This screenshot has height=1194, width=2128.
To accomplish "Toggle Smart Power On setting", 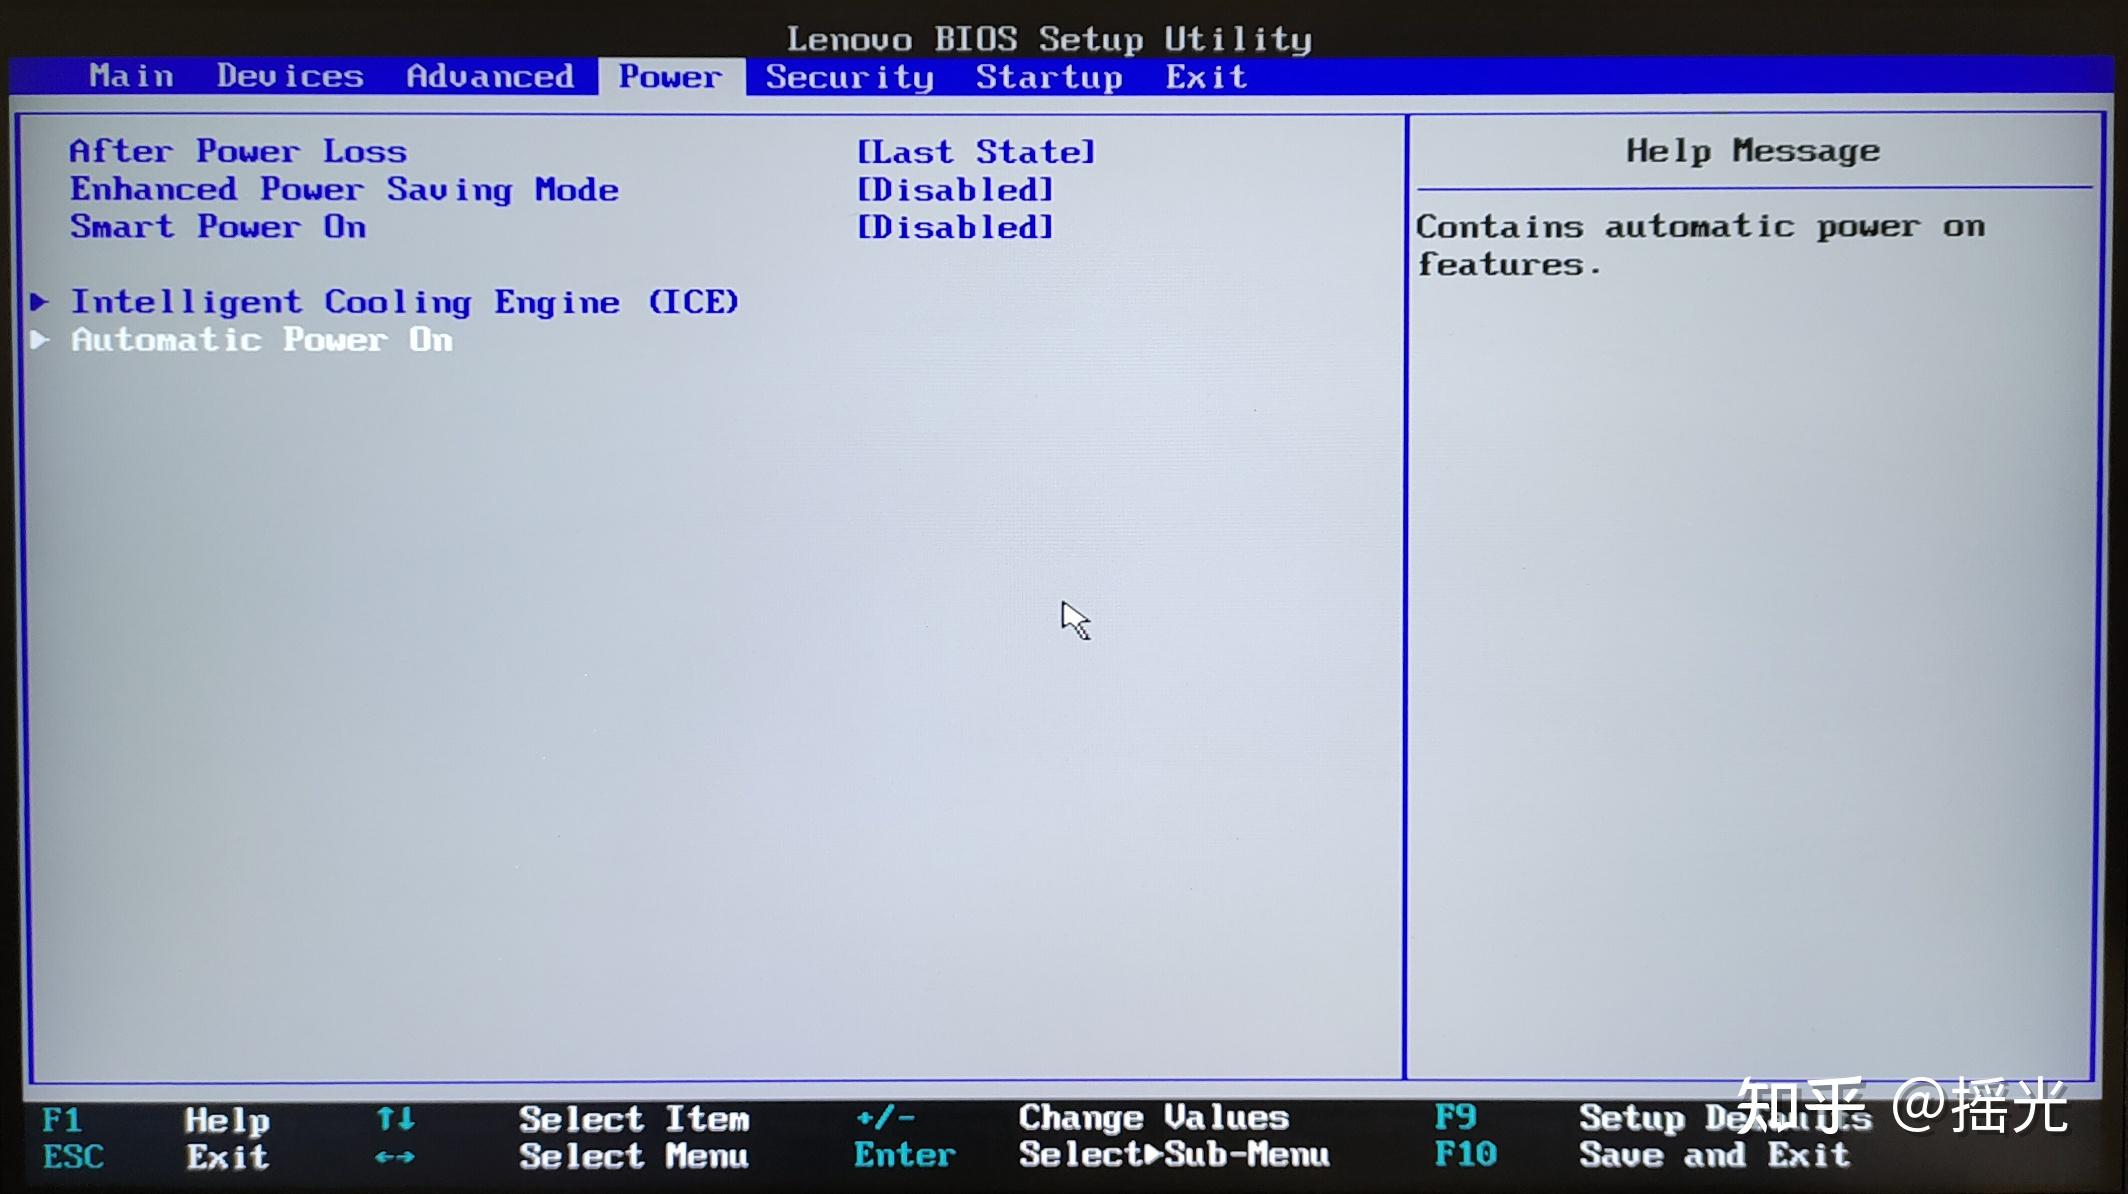I will tap(956, 227).
